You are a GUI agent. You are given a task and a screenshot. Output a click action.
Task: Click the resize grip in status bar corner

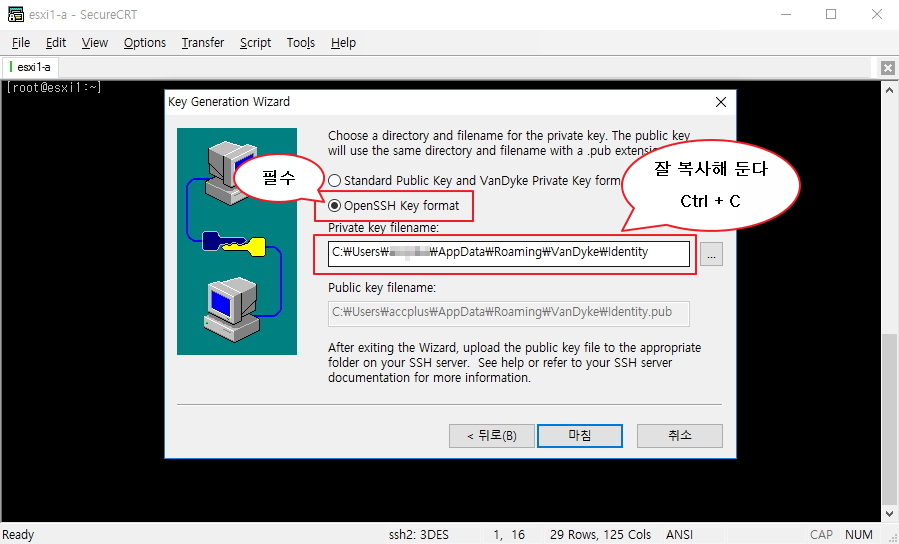(x=892, y=537)
